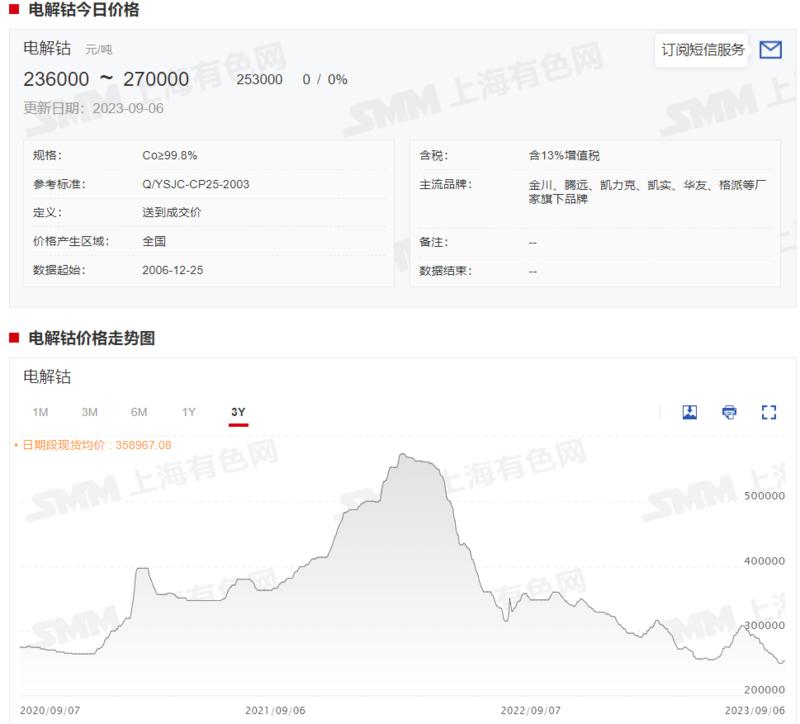800x724 pixels.
Task: View the price chart in fullscreen mode
Action: pos(768,411)
